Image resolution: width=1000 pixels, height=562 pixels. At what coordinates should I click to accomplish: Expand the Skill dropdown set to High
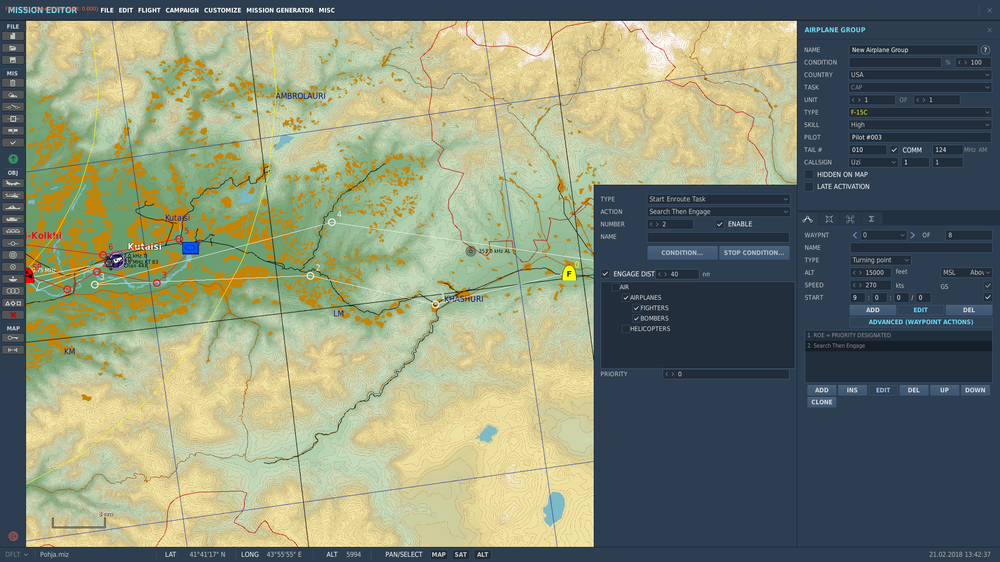920,124
